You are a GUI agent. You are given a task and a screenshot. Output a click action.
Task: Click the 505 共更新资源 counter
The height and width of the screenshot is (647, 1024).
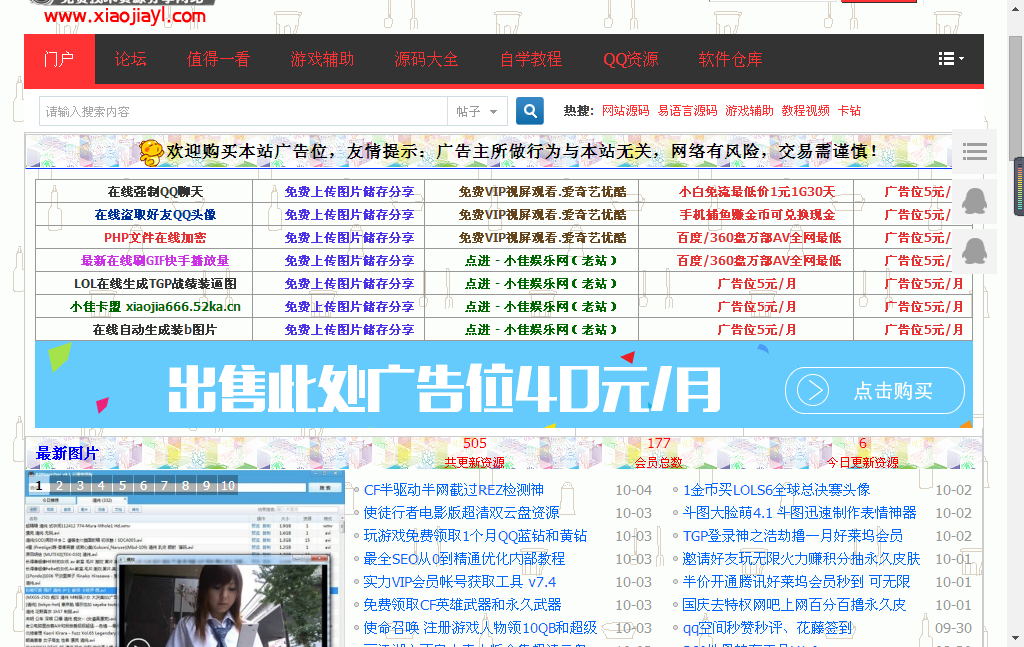[x=475, y=452]
